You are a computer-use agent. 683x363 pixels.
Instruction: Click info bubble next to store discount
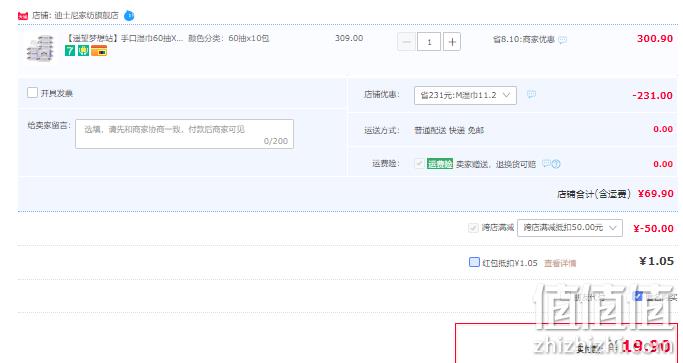(x=531, y=94)
